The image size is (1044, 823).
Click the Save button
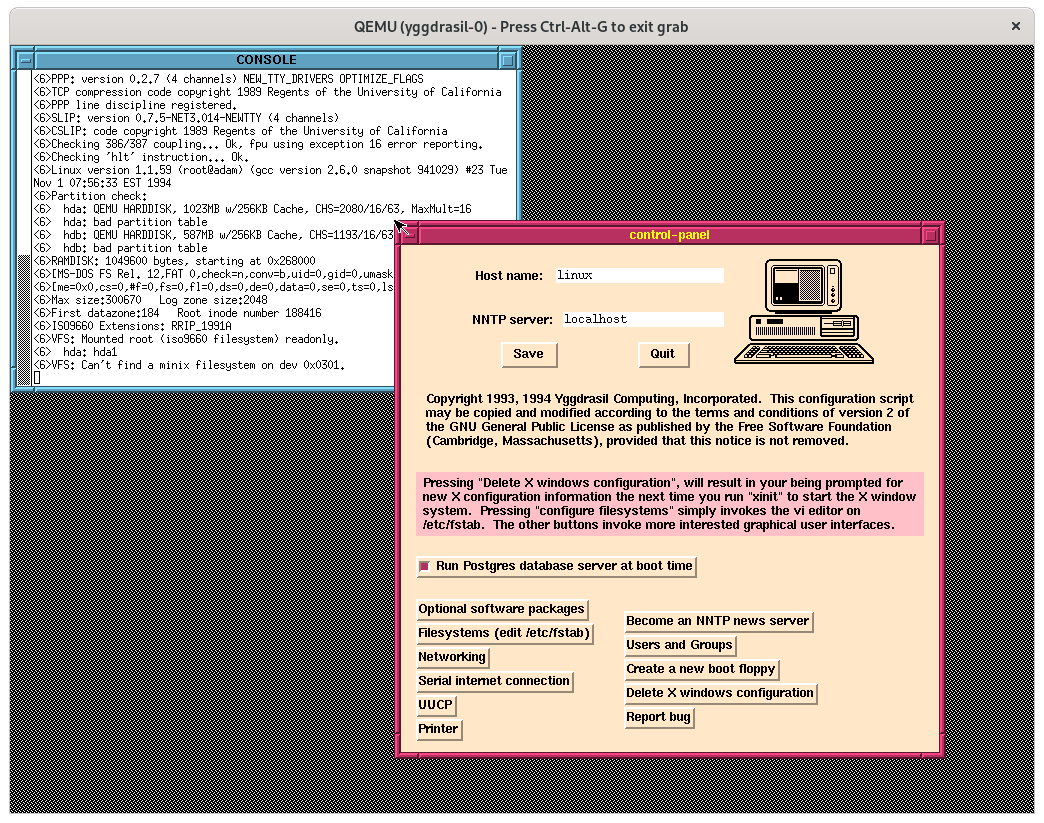point(529,354)
